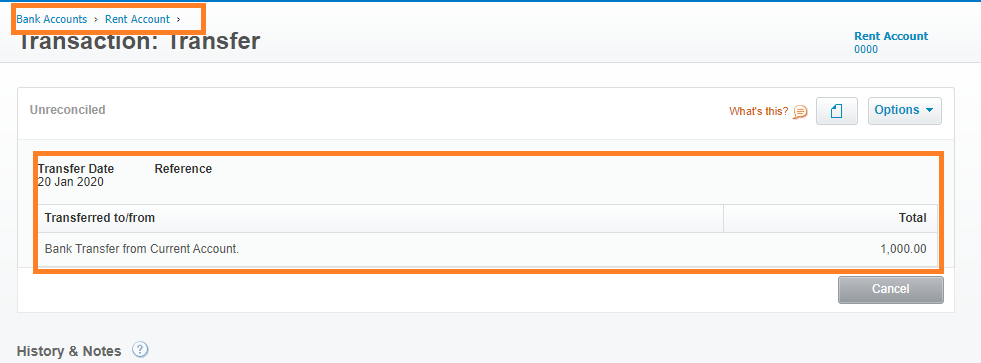Click the Rent Account name at top right
Viewport: 981px width, 363px height.
pos(891,36)
